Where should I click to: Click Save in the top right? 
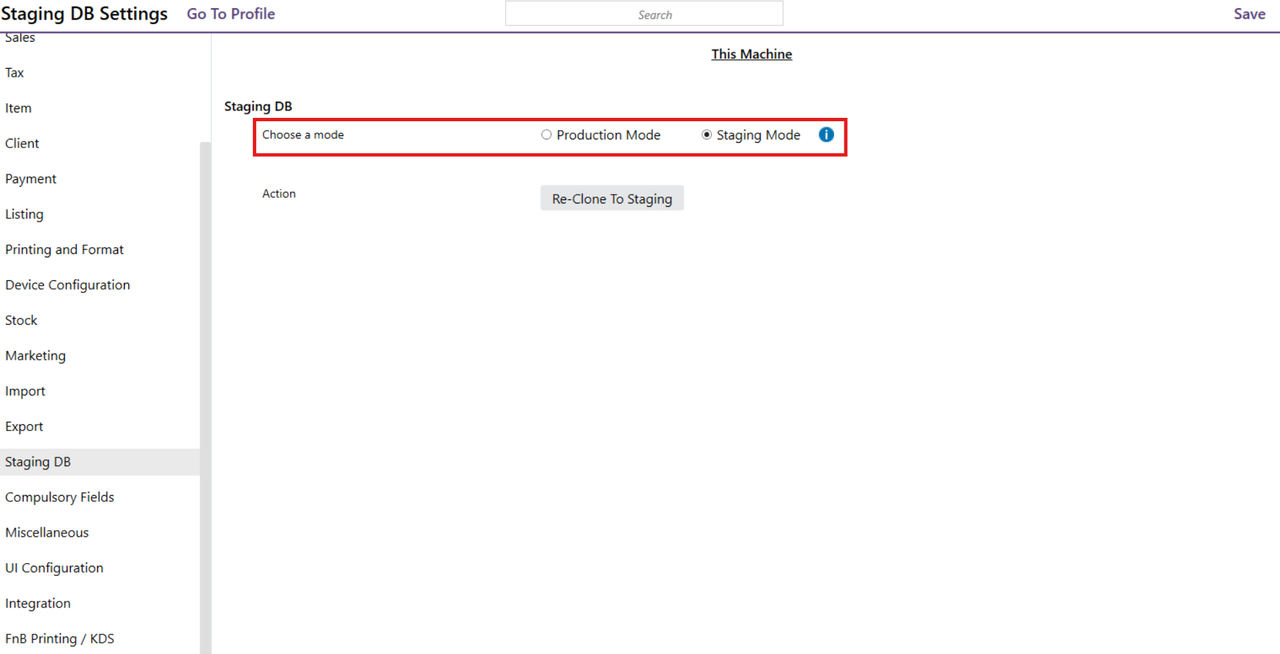[x=1249, y=14]
